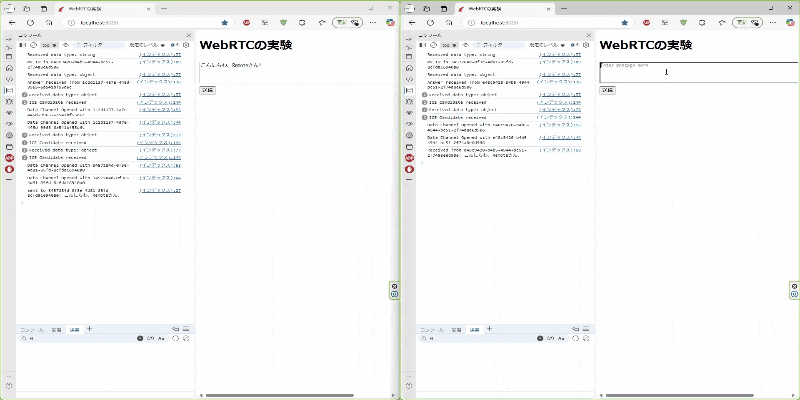The image size is (800, 400).
Task: Toggle match case (Aa) in right search bar
Action: (562, 339)
